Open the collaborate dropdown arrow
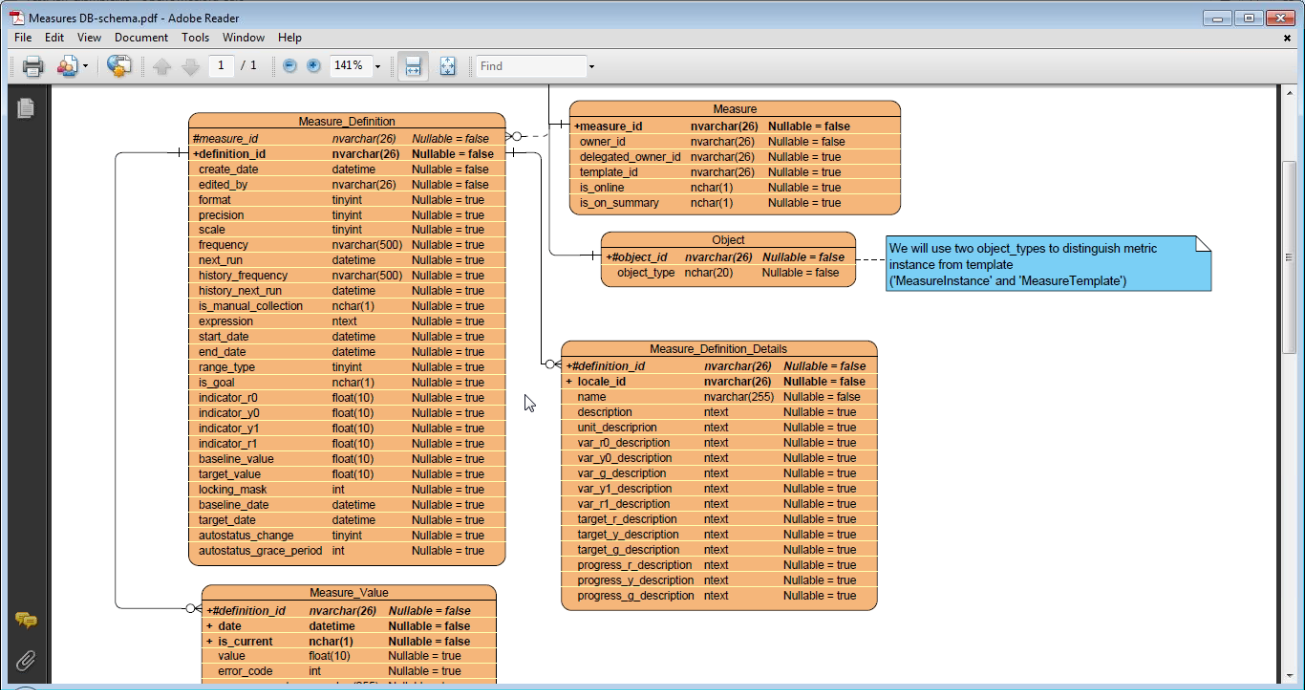This screenshot has height=690, width=1305. [x=85, y=67]
